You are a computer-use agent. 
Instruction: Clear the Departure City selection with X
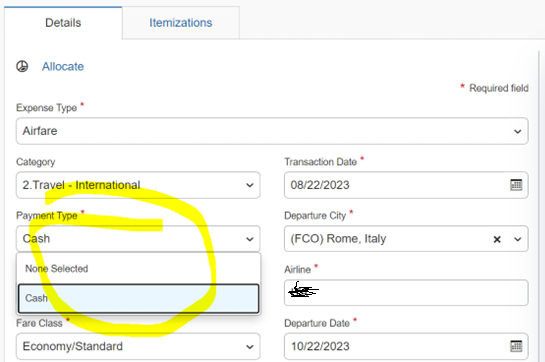[x=497, y=239]
